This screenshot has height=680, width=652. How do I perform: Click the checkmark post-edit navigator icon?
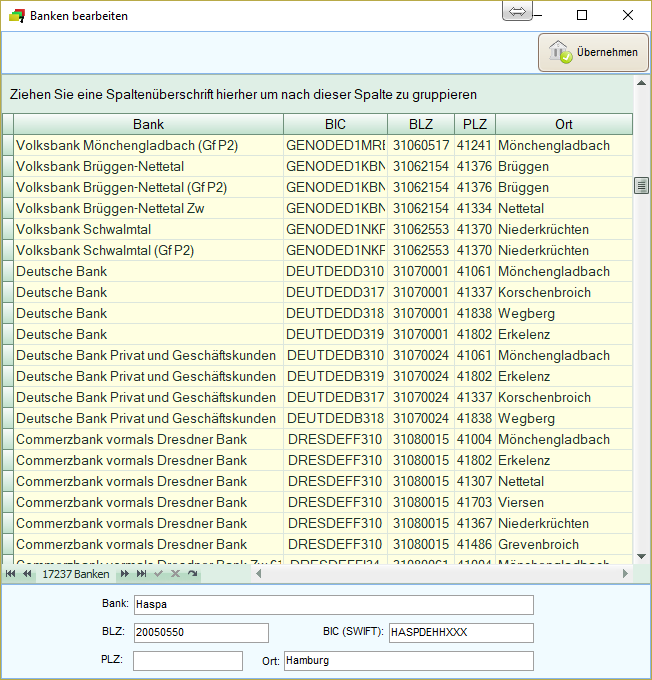[x=158, y=574]
